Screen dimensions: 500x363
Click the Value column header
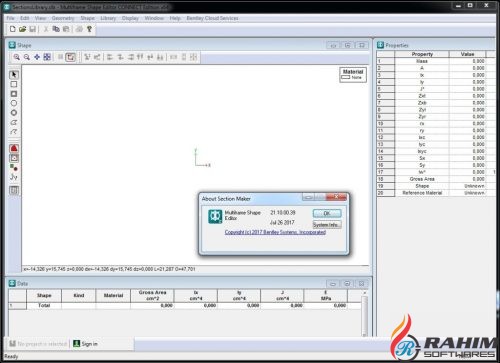click(x=467, y=54)
